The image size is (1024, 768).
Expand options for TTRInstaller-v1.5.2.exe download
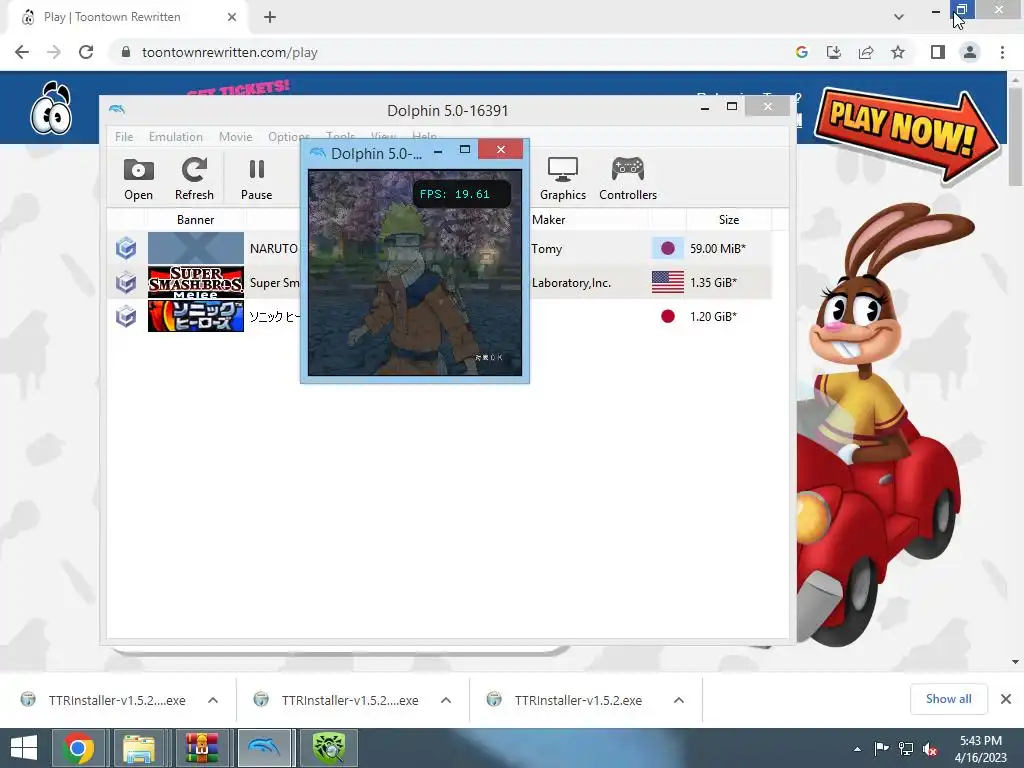tap(679, 700)
